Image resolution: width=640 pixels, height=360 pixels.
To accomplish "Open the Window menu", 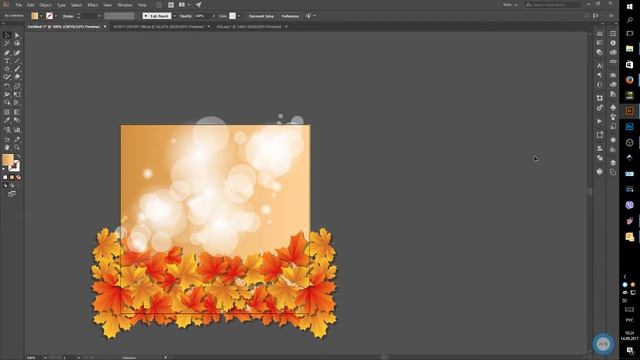I will 125,5.
